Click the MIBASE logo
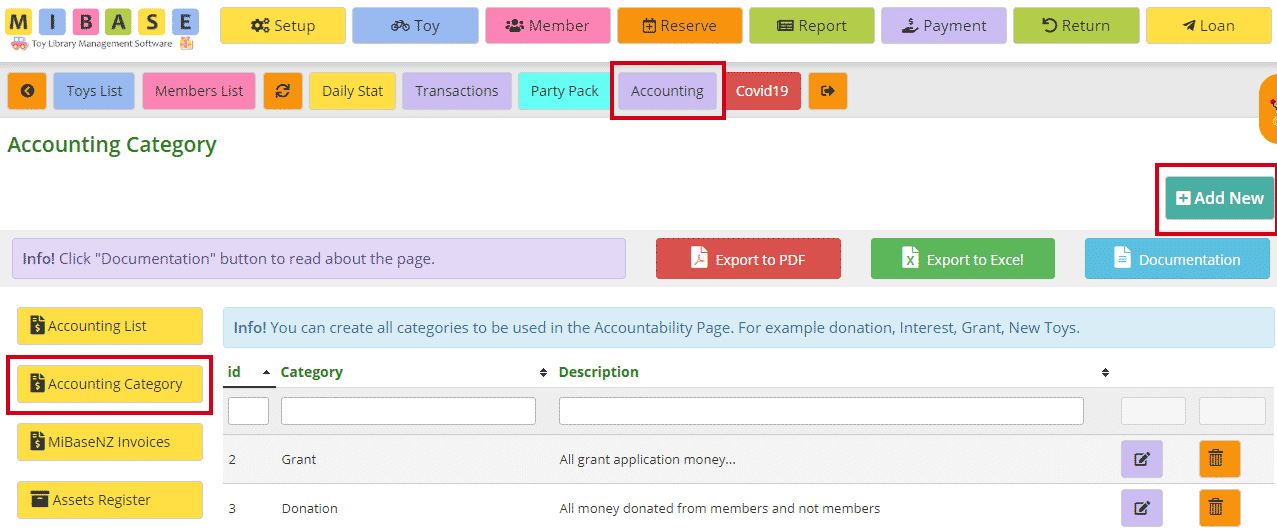Screen dimensions: 1277x532 (103, 29)
